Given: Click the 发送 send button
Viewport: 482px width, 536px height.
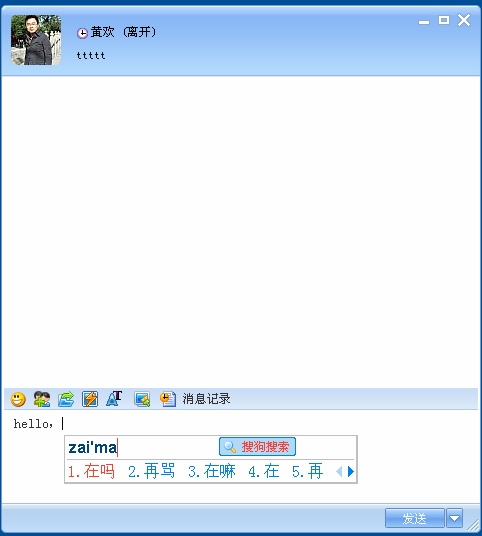Looking at the screenshot, I should [414, 518].
